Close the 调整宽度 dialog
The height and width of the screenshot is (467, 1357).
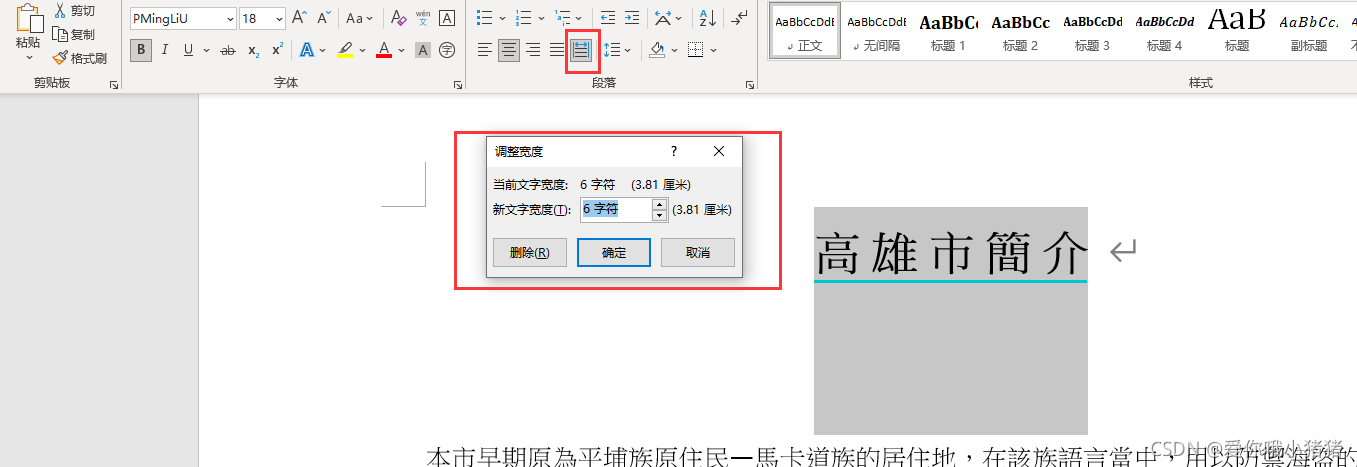tap(719, 151)
